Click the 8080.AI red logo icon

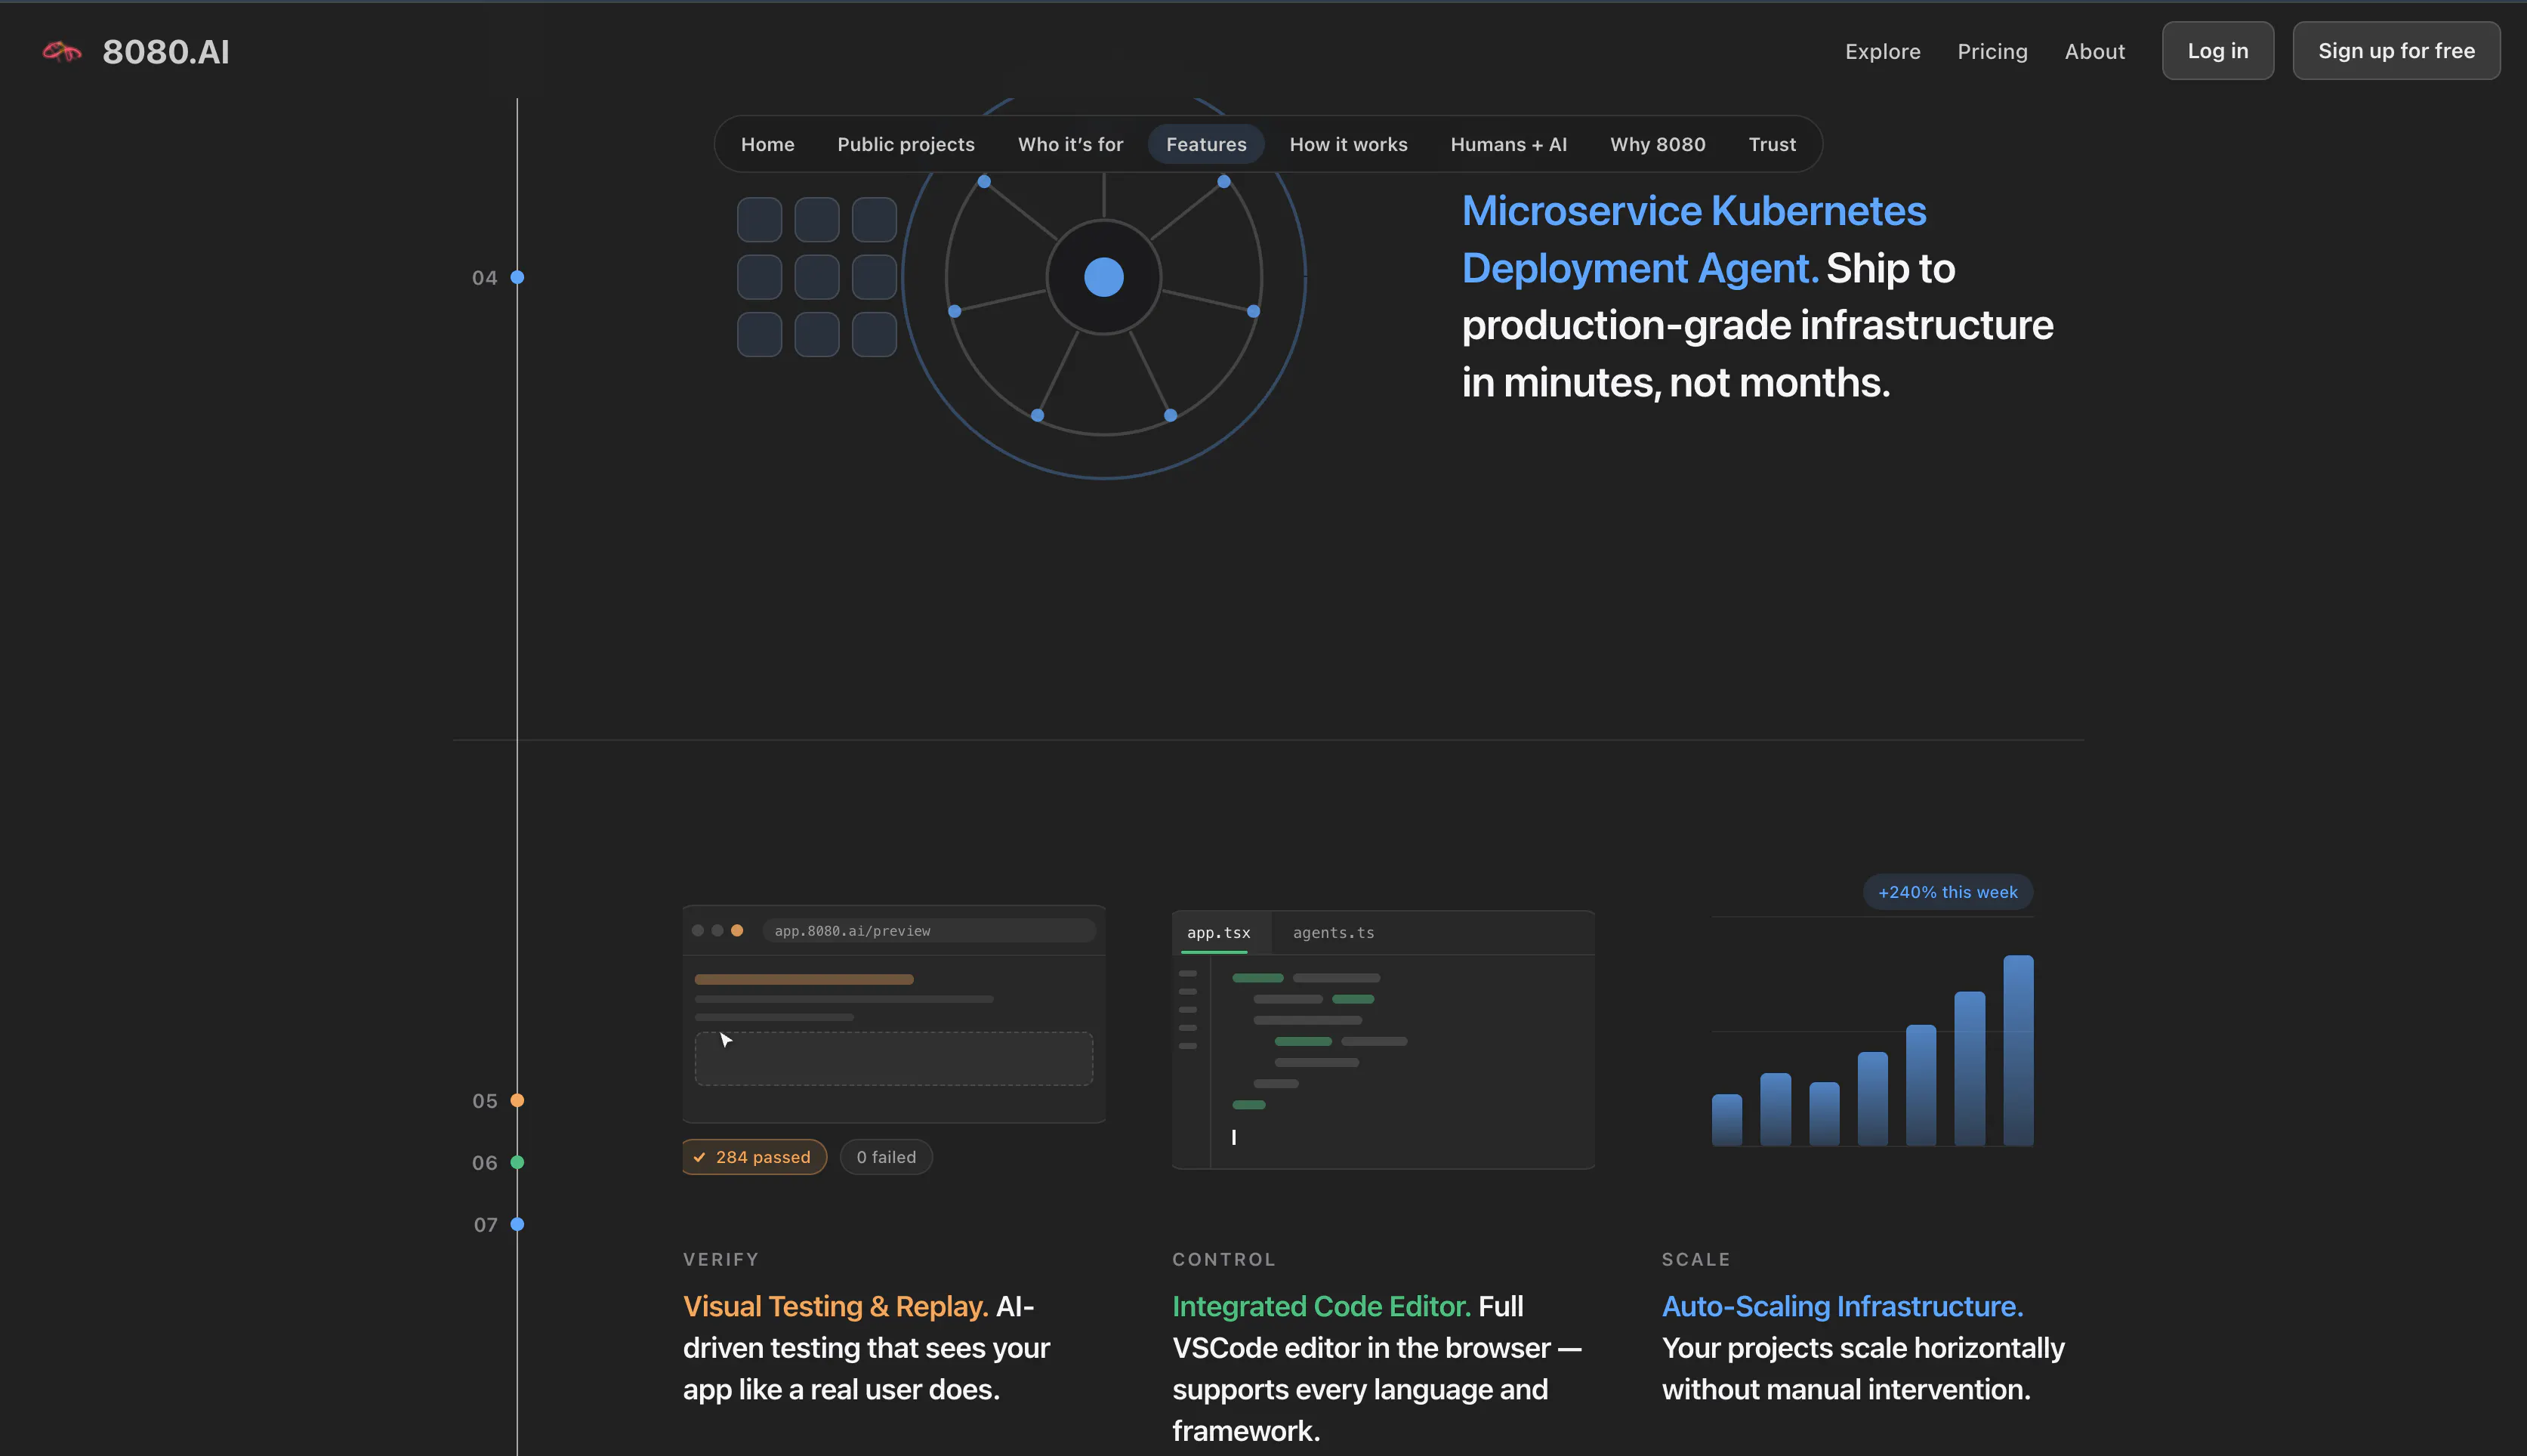[x=62, y=51]
